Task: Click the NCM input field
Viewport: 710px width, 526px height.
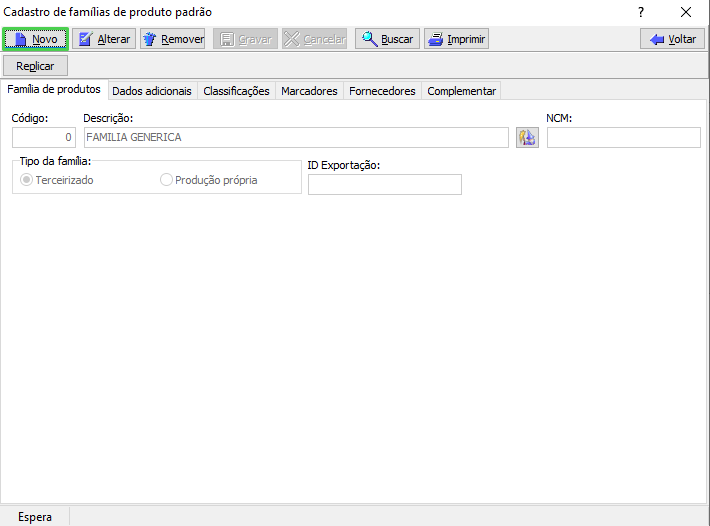Action: point(624,137)
